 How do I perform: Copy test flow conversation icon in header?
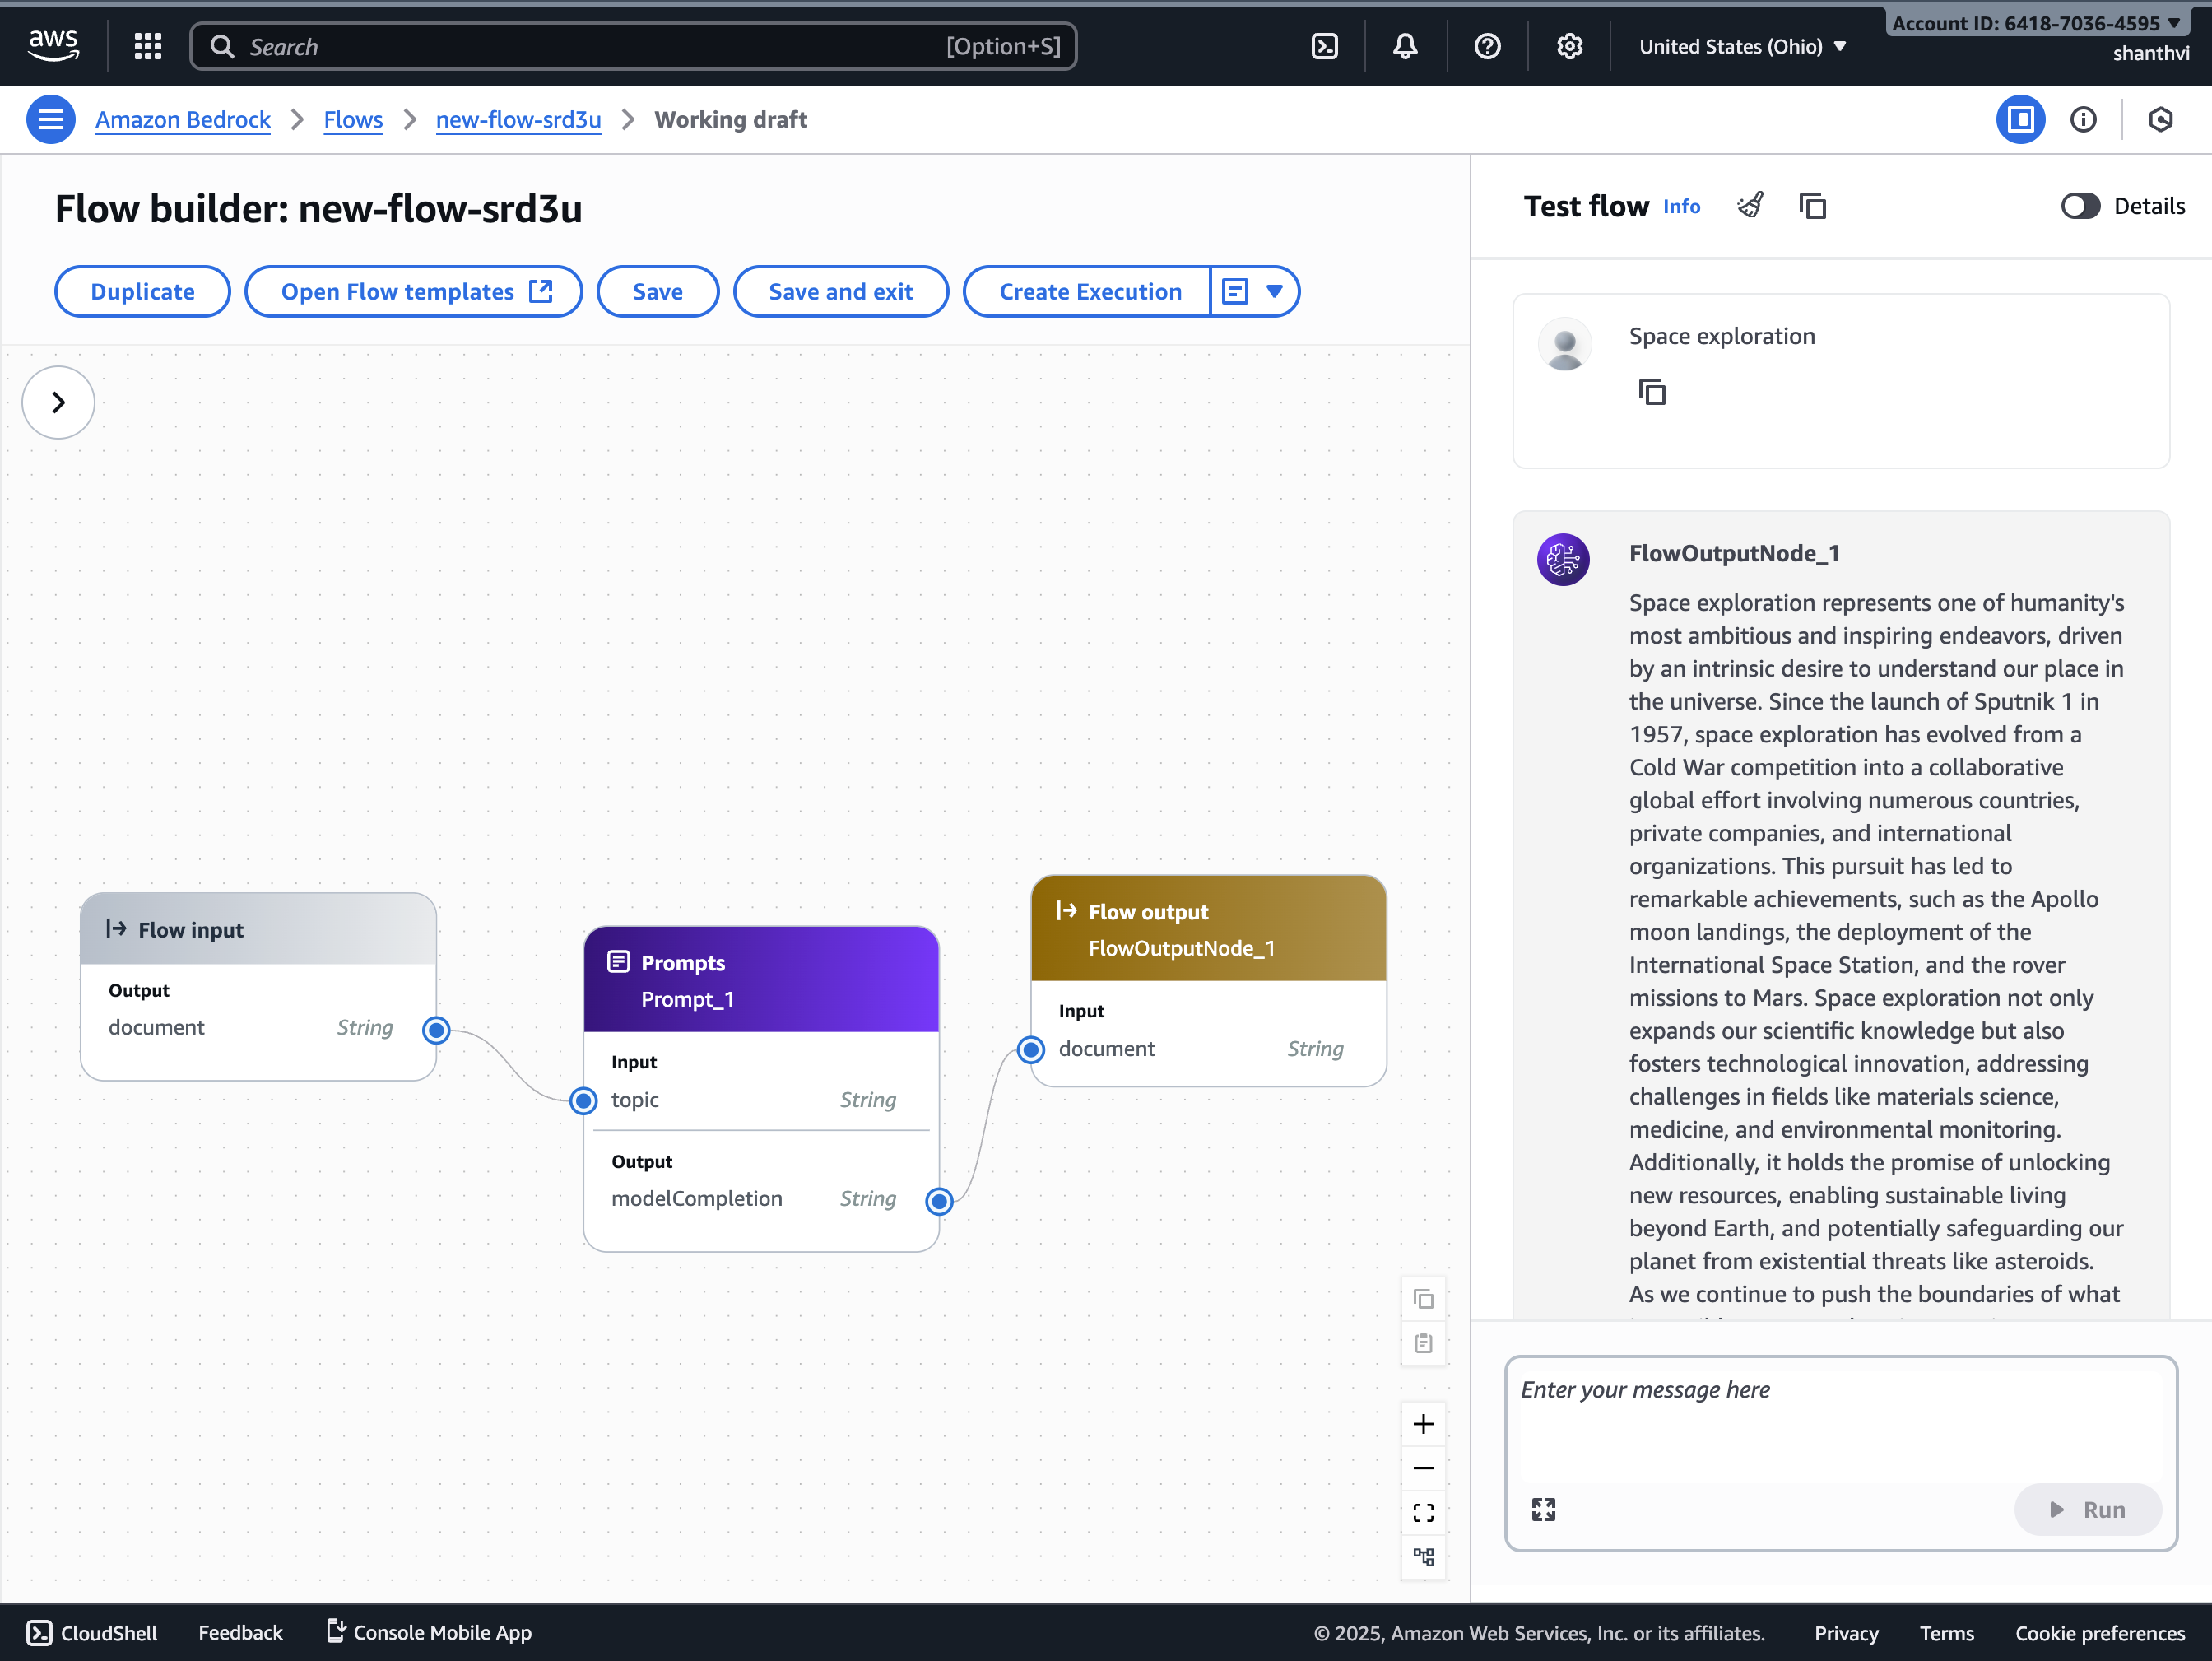tap(1812, 206)
